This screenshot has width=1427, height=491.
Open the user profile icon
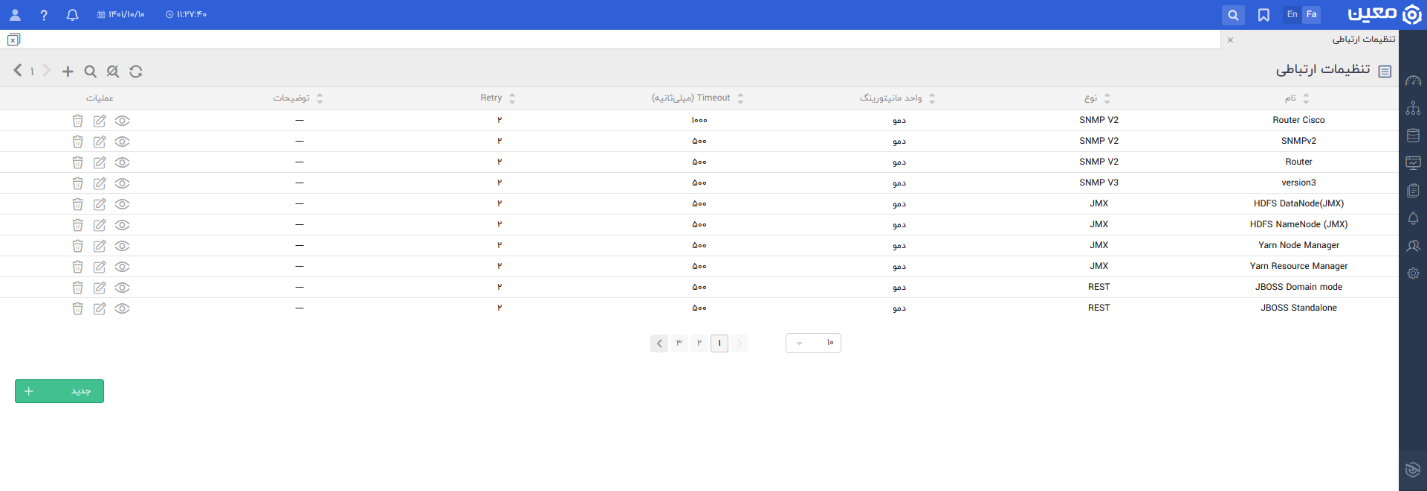coord(14,15)
